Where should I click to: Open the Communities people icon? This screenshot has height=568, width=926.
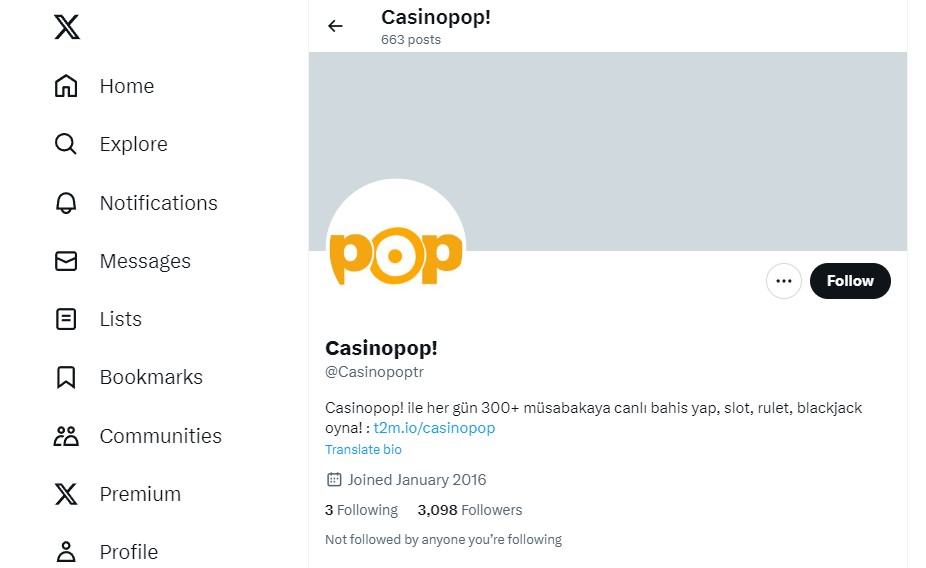click(x=66, y=436)
